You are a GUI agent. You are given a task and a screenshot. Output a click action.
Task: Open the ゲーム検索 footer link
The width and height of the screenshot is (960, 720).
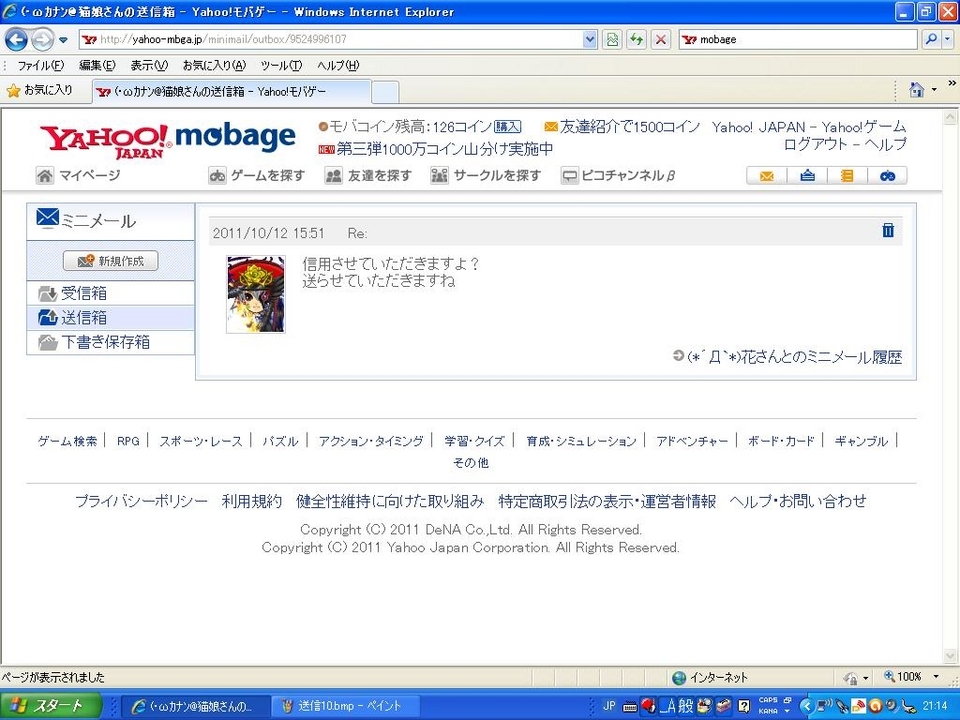[67, 441]
